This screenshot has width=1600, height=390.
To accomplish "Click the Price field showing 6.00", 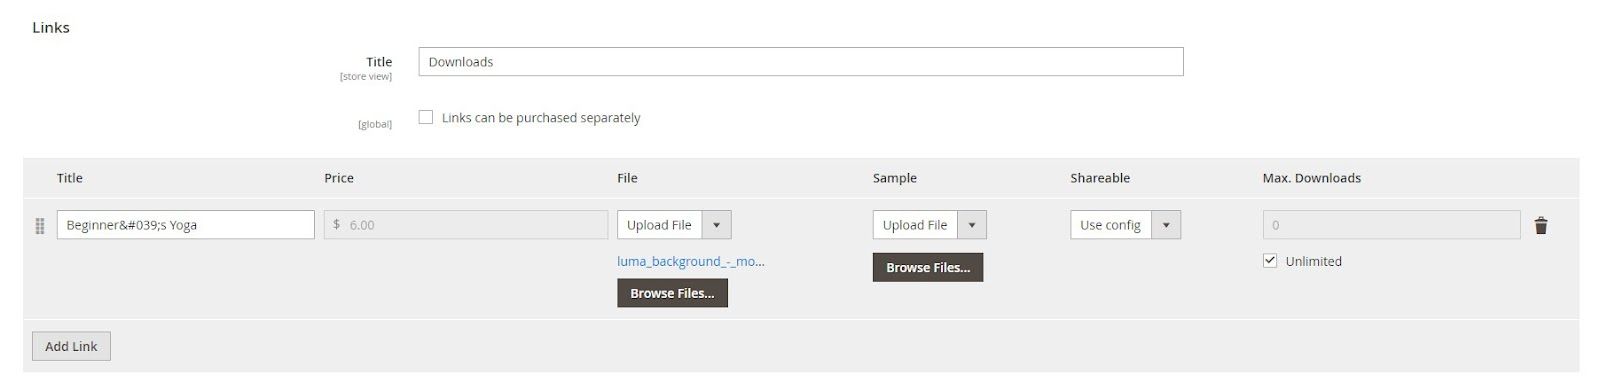I will [466, 225].
